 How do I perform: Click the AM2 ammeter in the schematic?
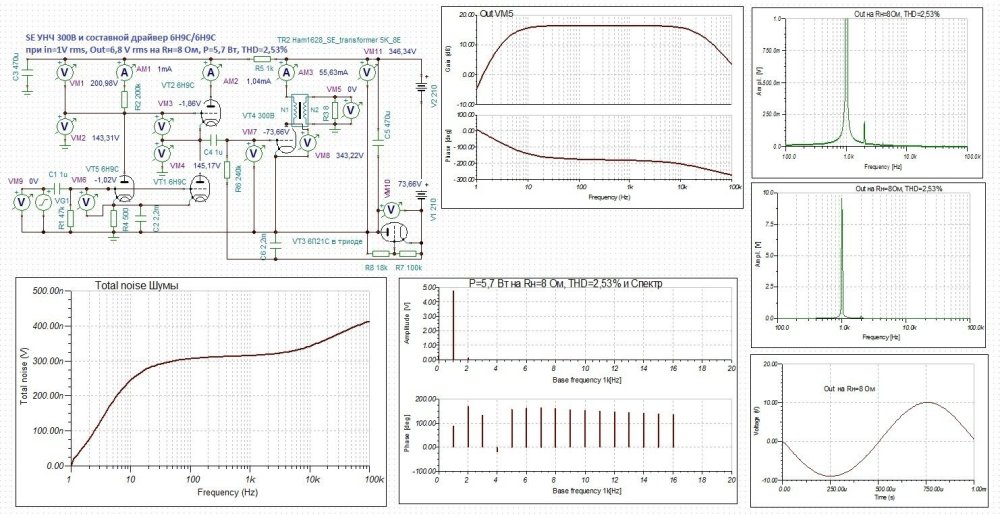(211, 72)
